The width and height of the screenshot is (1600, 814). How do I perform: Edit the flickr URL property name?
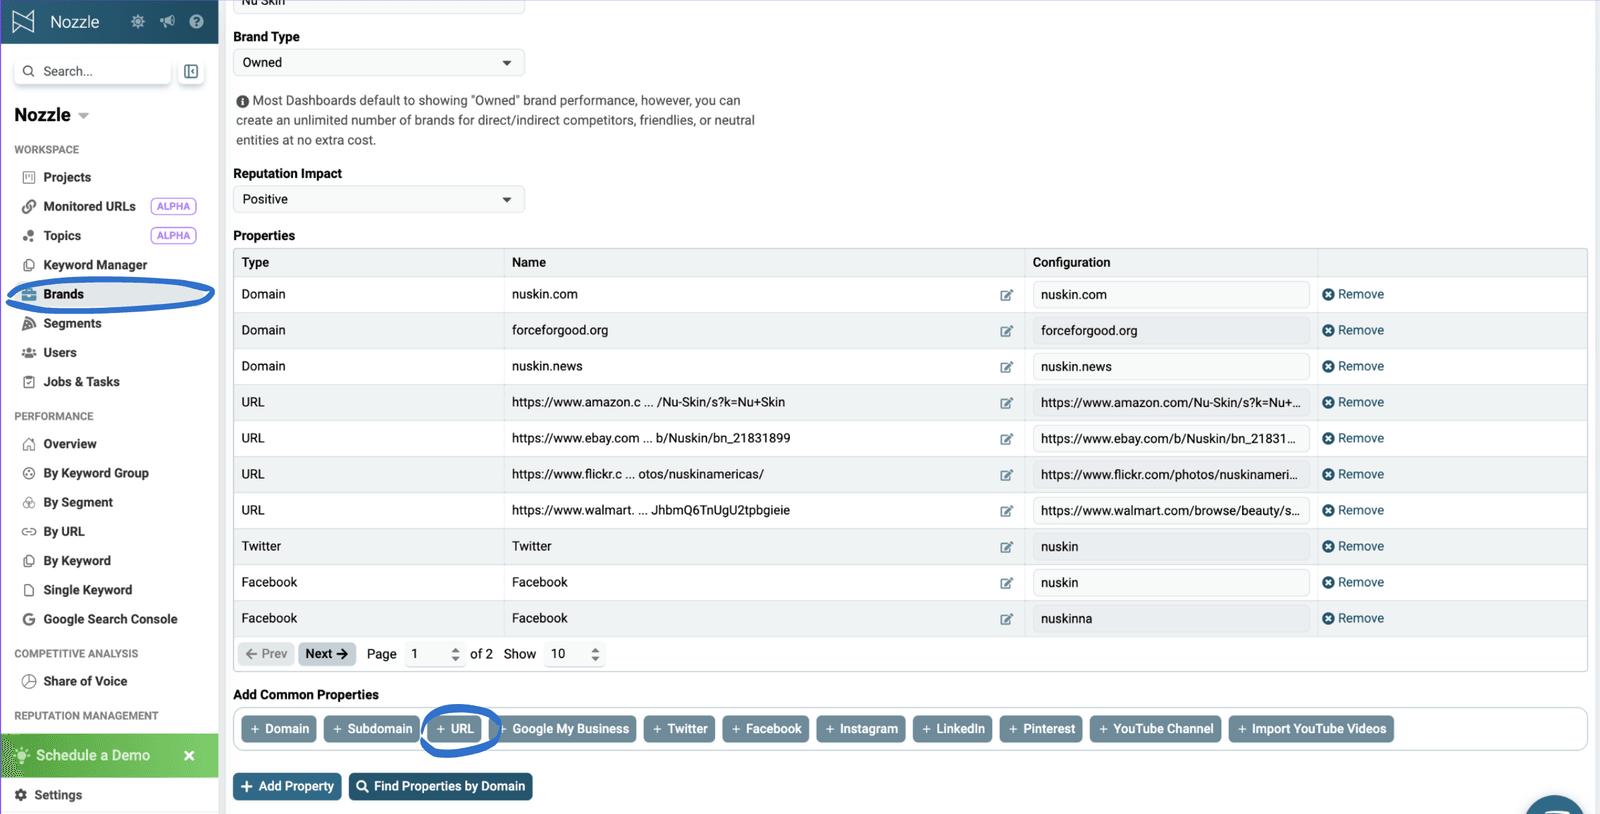coord(1006,475)
